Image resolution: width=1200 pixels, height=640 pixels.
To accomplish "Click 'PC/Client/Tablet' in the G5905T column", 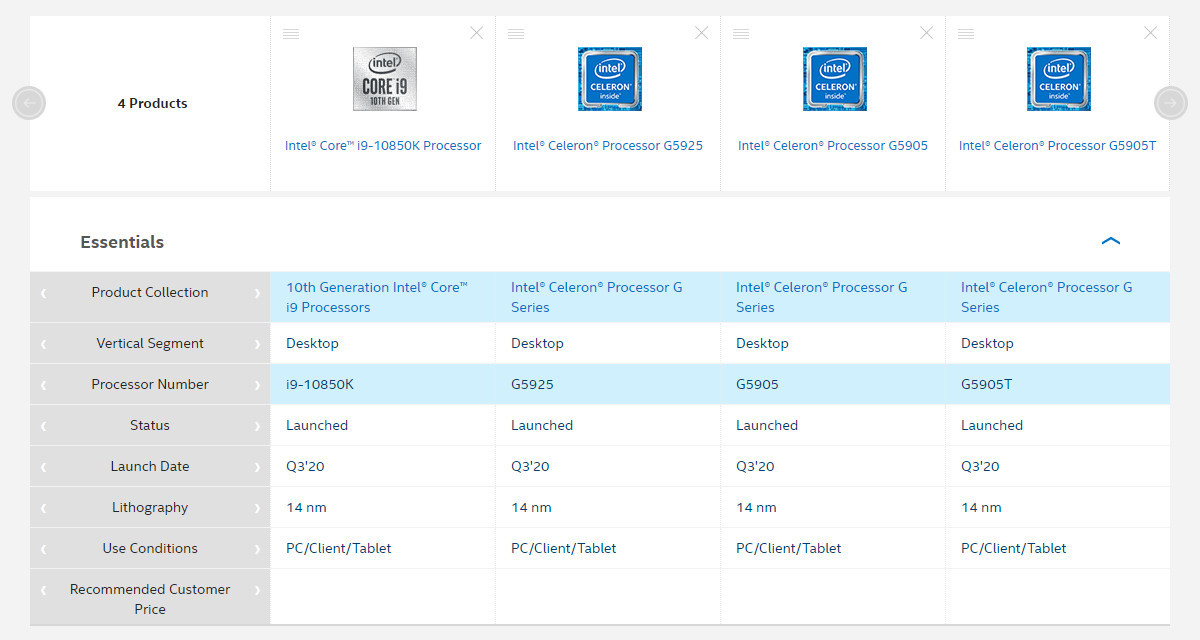I will click(x=1014, y=548).
